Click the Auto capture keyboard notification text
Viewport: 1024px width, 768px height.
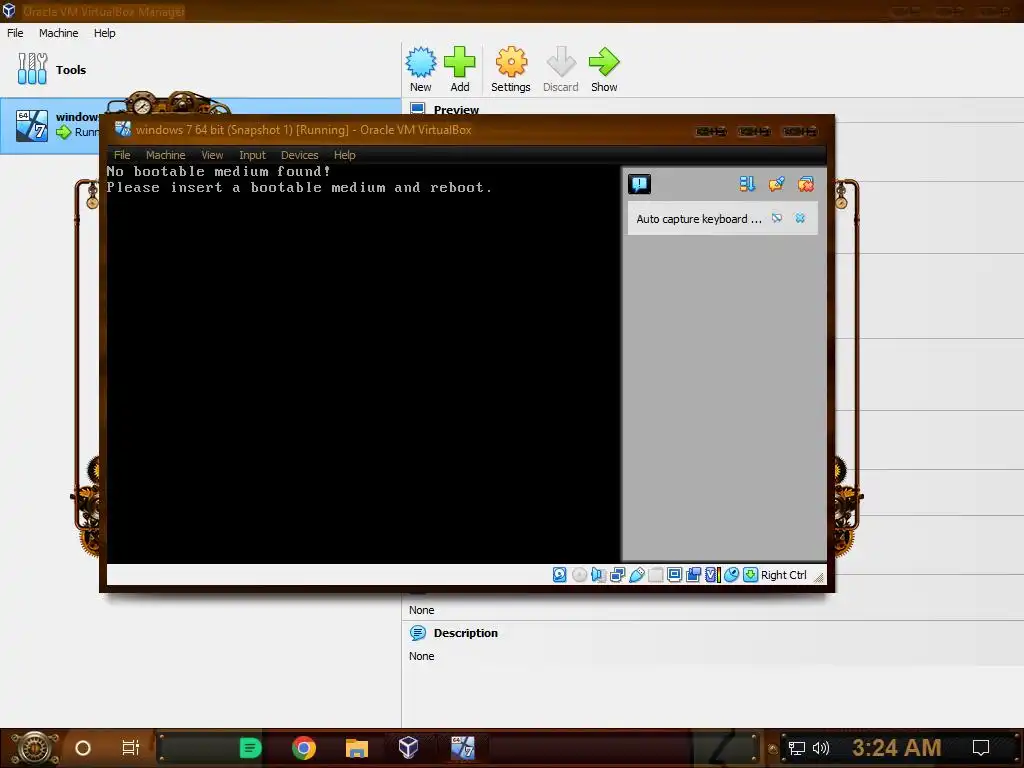(699, 219)
